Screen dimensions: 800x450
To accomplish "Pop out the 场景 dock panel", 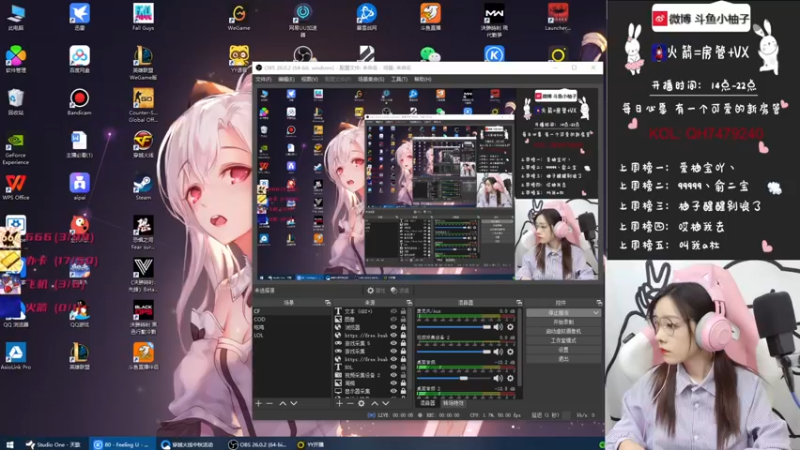I will point(328,303).
